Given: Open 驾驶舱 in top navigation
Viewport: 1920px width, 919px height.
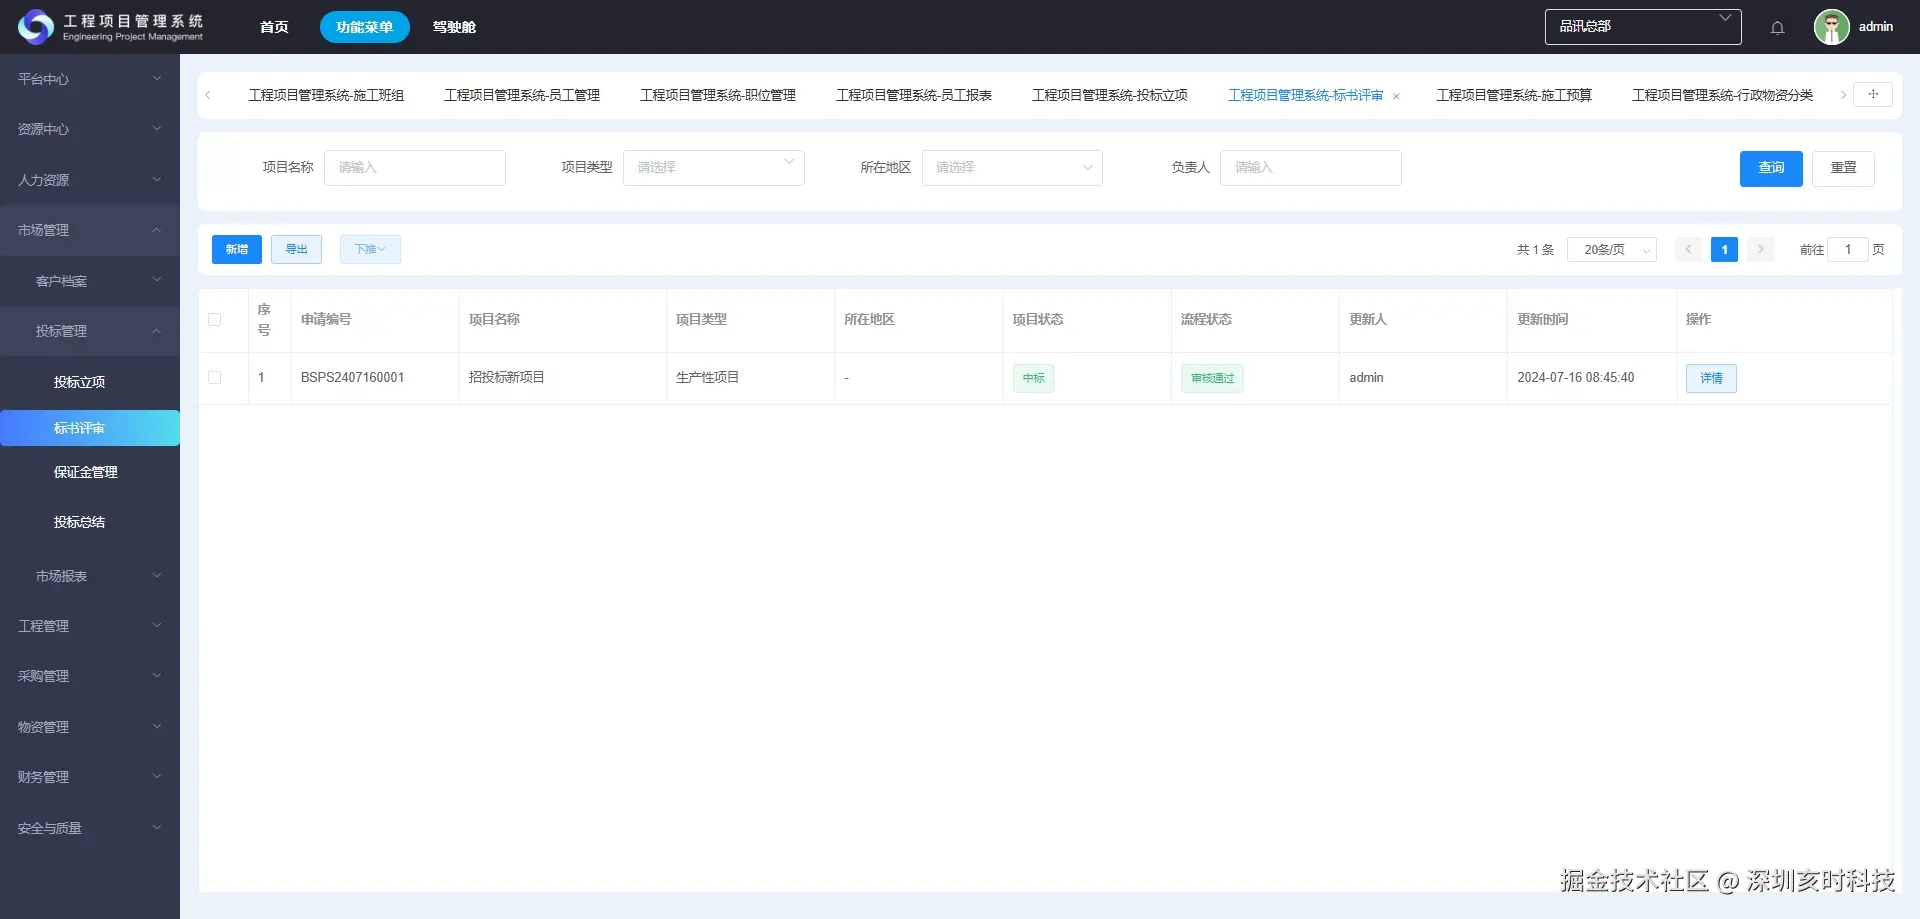Looking at the screenshot, I should pyautogui.click(x=454, y=27).
